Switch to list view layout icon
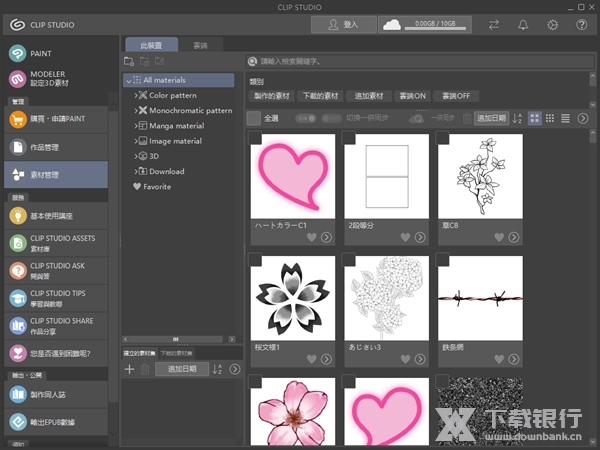600x450 pixels. (566, 118)
